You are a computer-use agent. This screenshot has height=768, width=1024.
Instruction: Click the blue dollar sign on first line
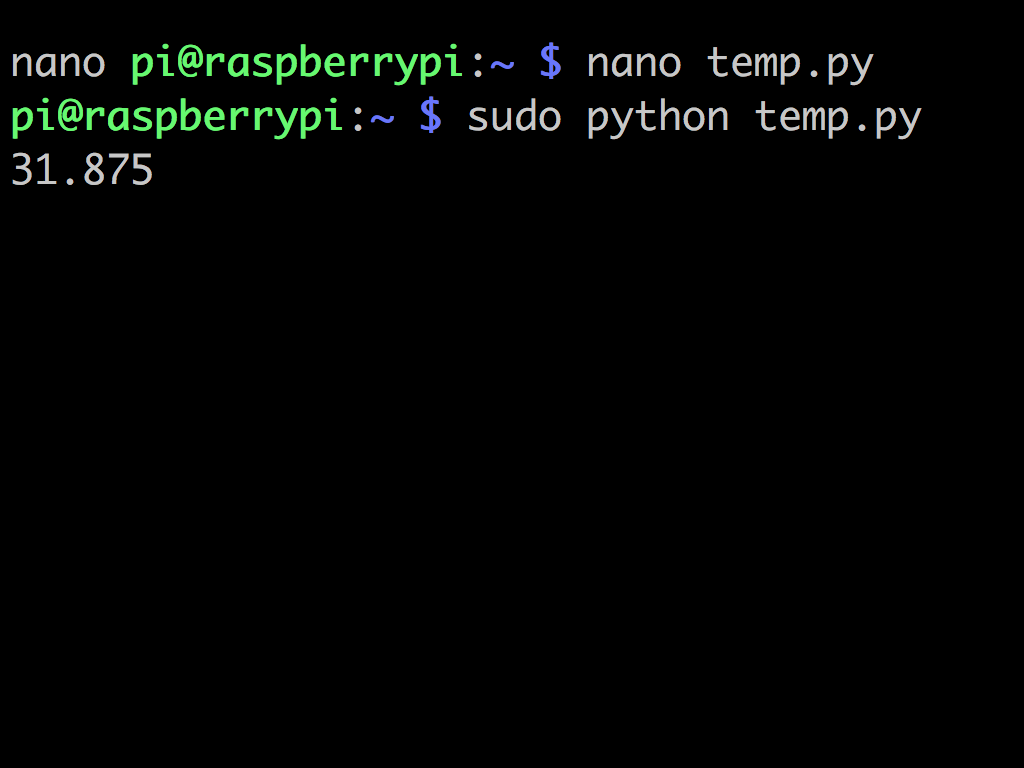(551, 63)
